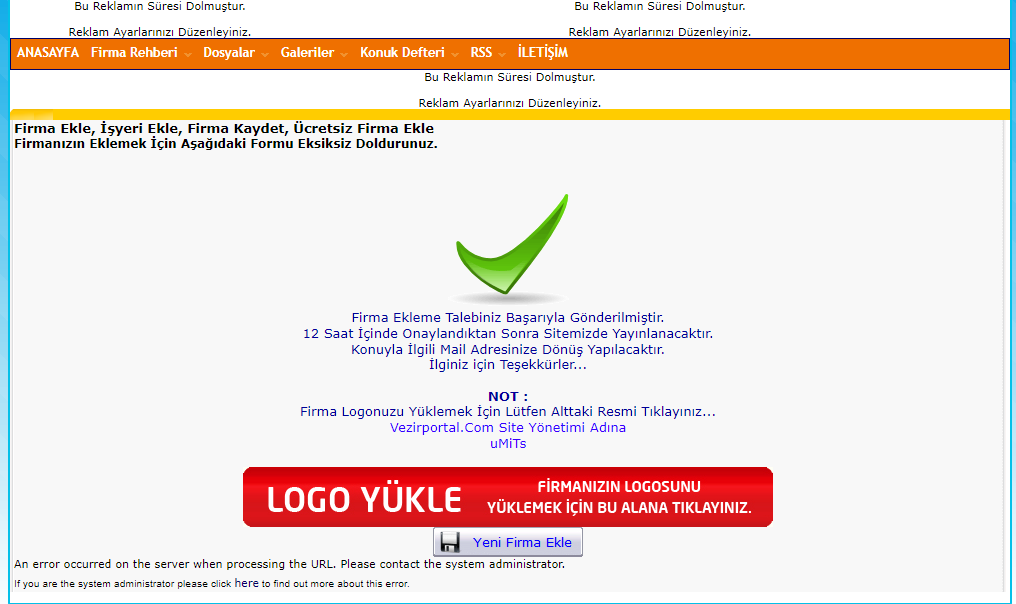
Task: Expand the Konuk Defteri dropdown arrow
Action: point(455,55)
